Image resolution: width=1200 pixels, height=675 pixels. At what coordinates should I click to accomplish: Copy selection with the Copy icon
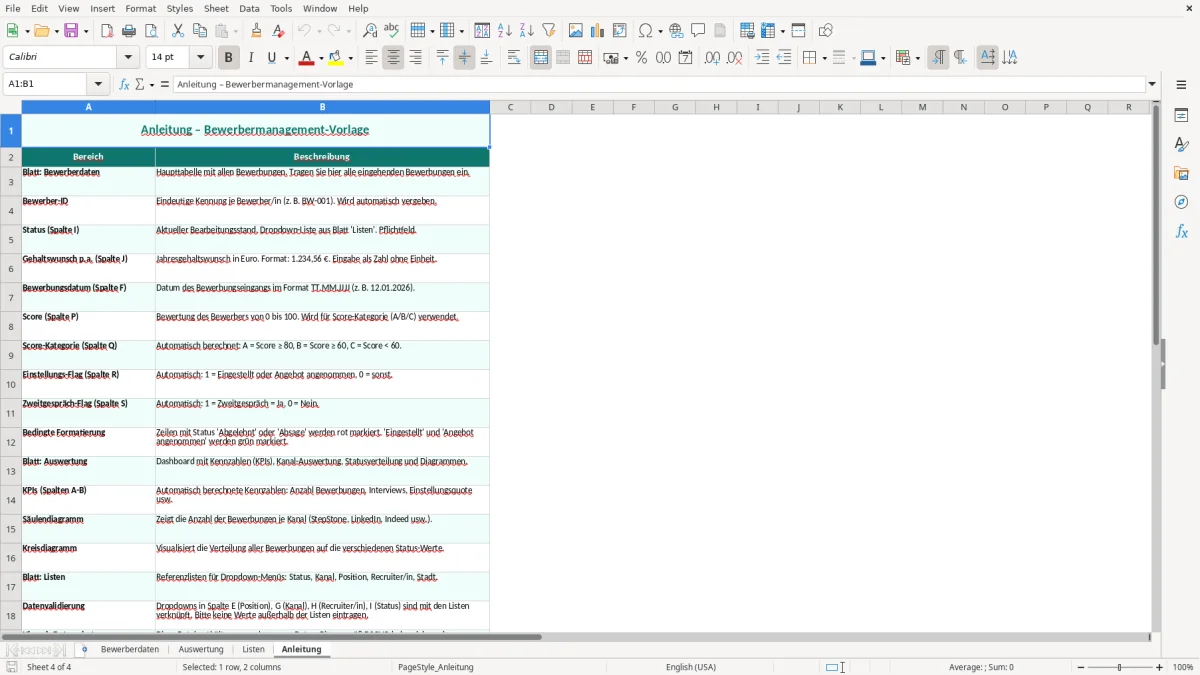click(x=200, y=31)
